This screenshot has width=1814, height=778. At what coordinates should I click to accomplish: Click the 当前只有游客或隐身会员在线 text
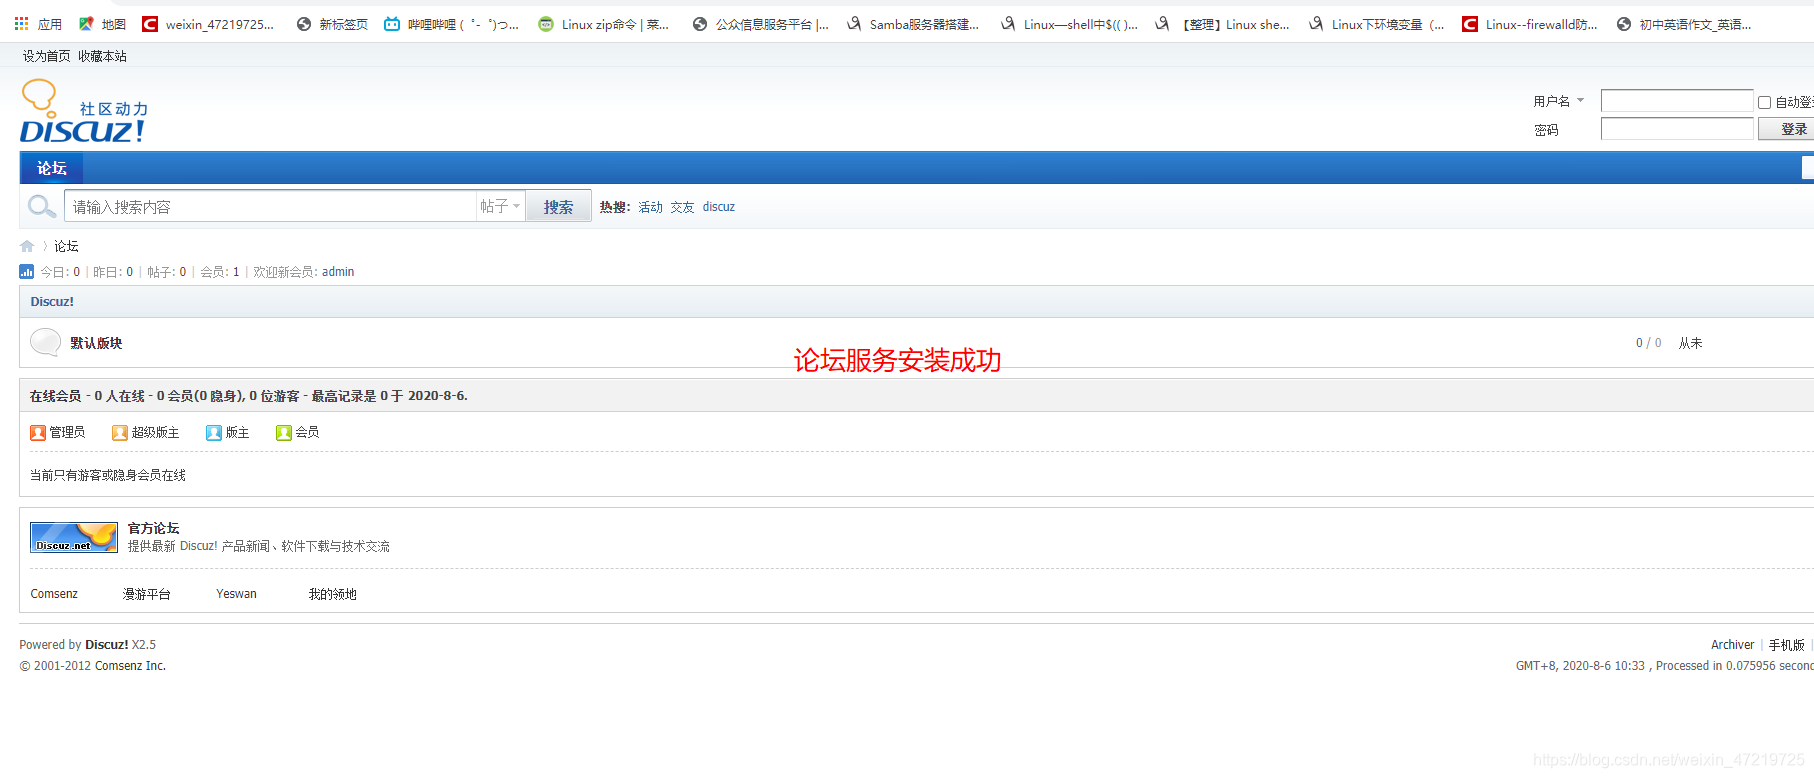[108, 475]
